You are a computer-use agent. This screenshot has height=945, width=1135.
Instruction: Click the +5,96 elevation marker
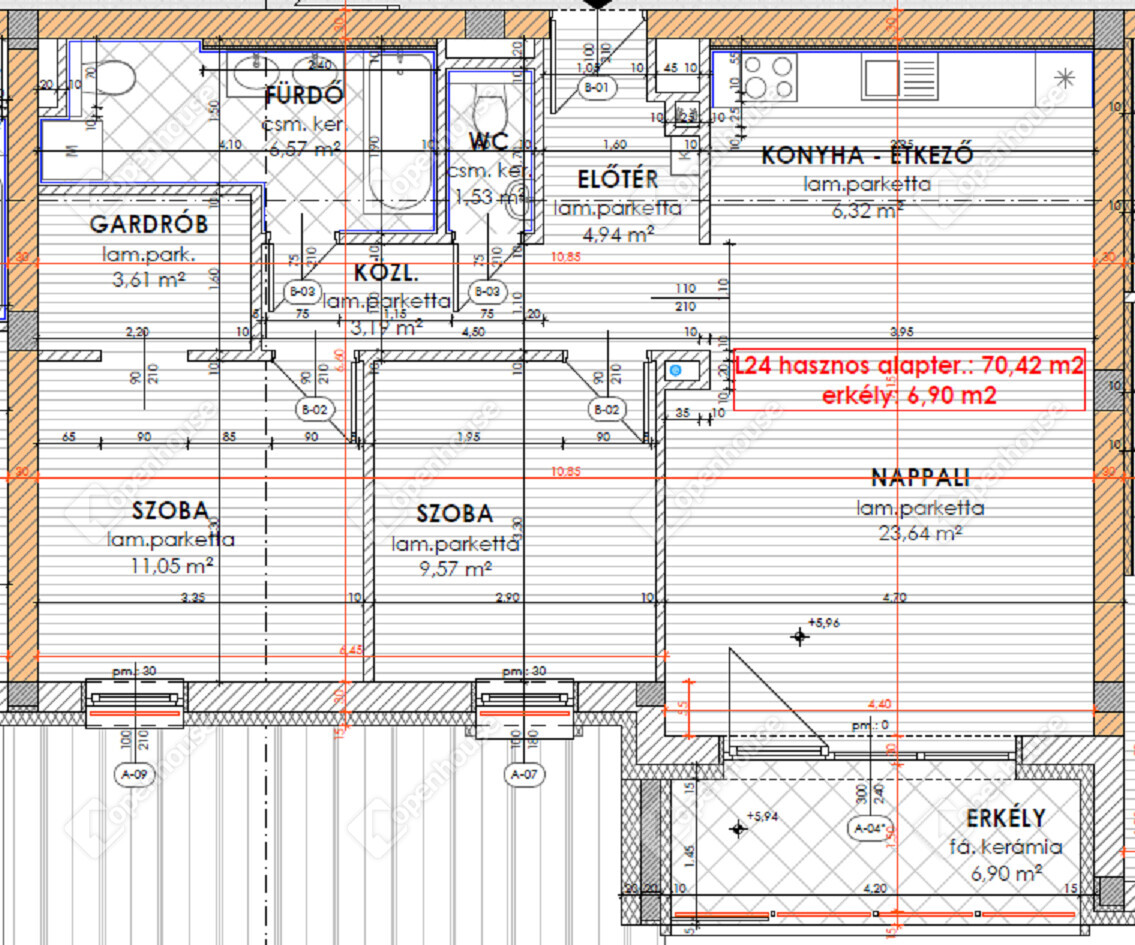point(799,635)
